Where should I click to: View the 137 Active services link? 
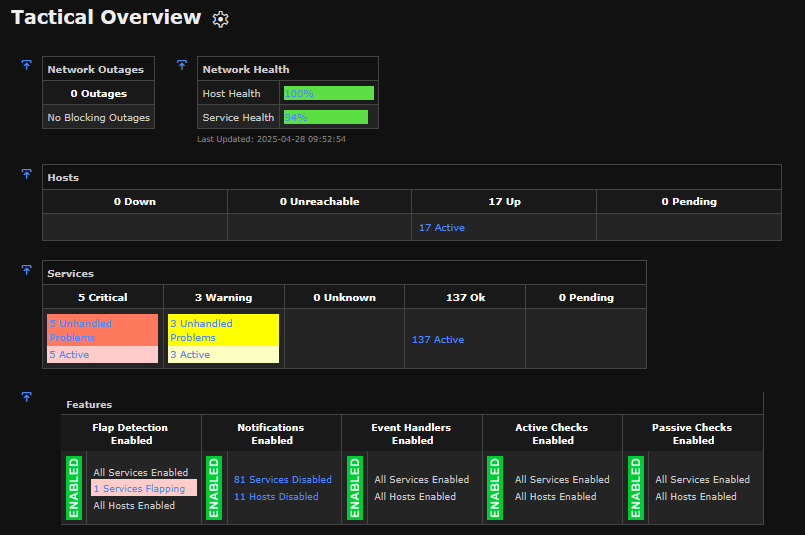coord(438,340)
